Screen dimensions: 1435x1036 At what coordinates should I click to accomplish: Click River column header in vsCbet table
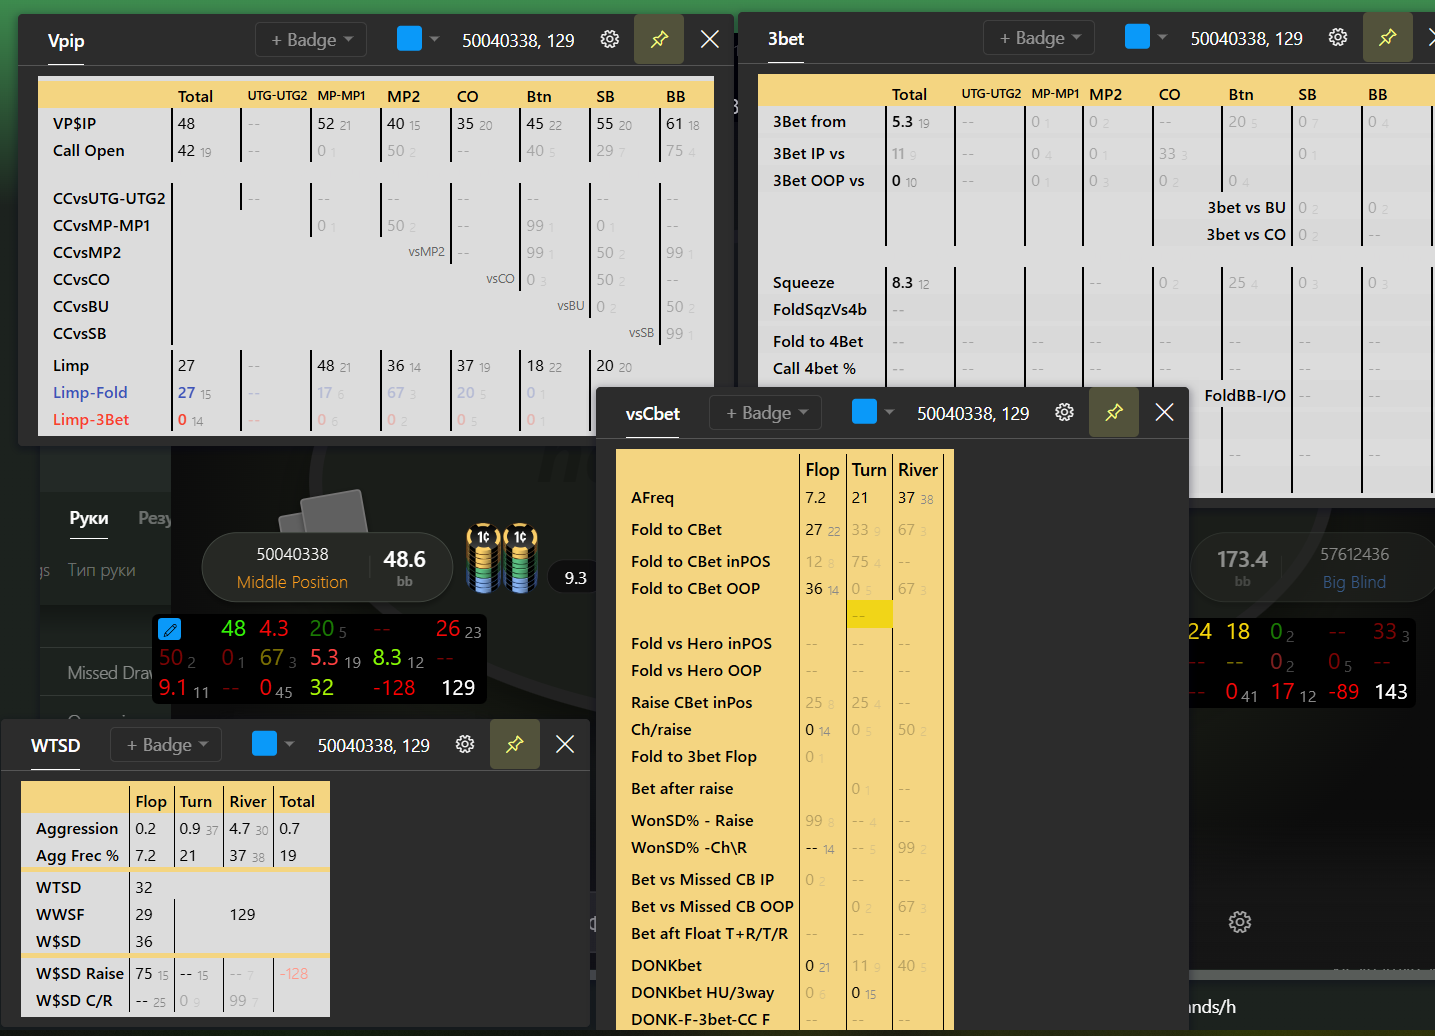[917, 470]
